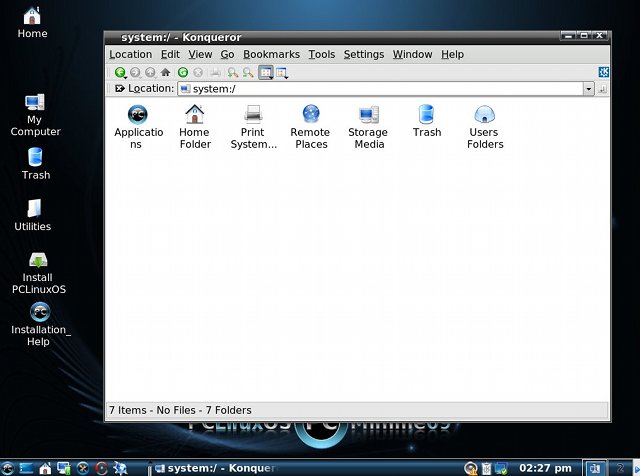The height and width of the screenshot is (476, 640).
Task: Click the panel computer/control center icon
Action: click(x=64, y=468)
